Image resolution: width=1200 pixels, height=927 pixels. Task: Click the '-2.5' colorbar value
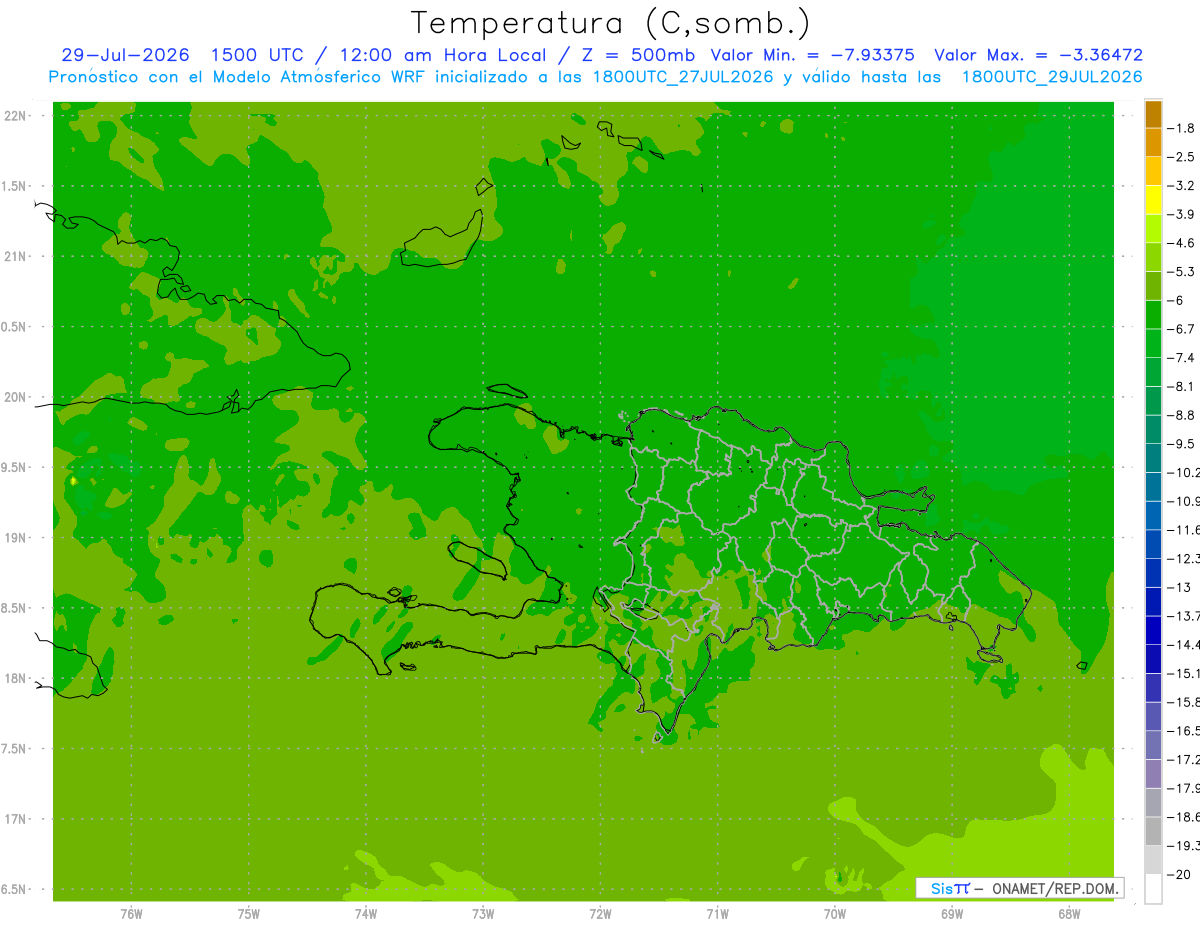(1180, 157)
